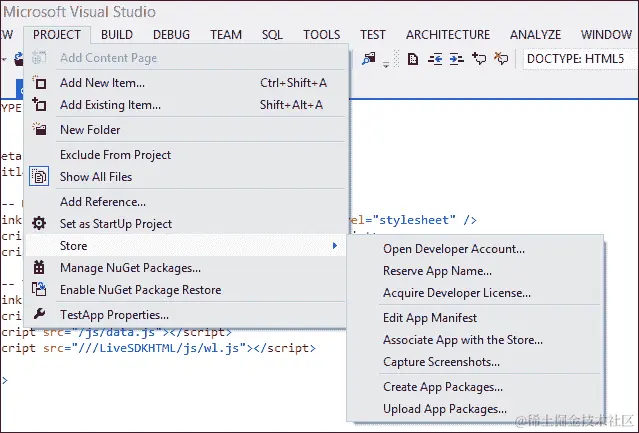Open the DEBUG menu
Image resolution: width=639 pixels, height=433 pixels.
172,35
